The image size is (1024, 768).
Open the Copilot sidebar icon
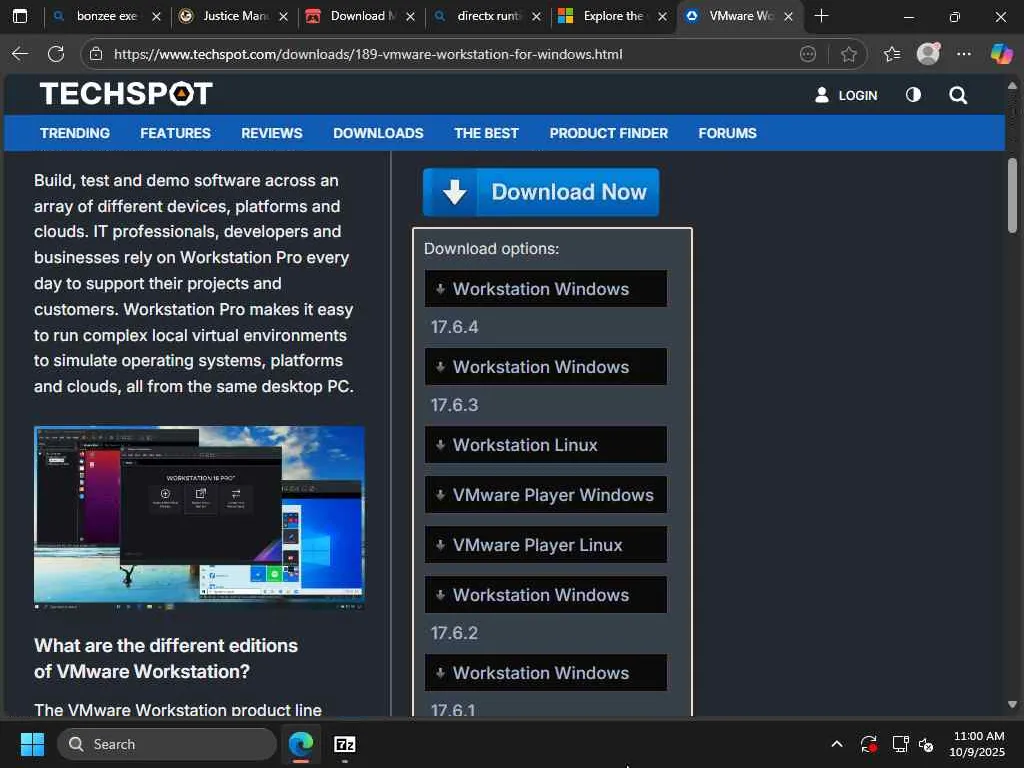[1001, 54]
